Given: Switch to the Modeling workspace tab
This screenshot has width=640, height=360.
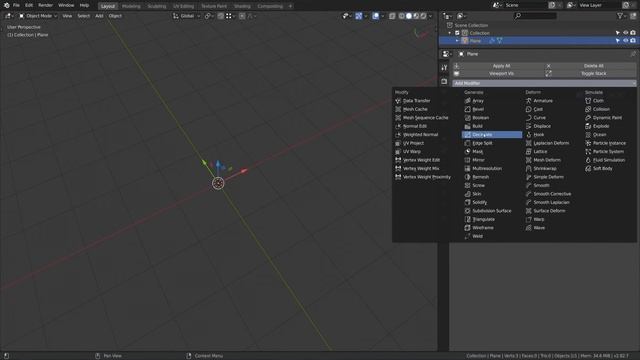Looking at the screenshot, I should point(131,6).
